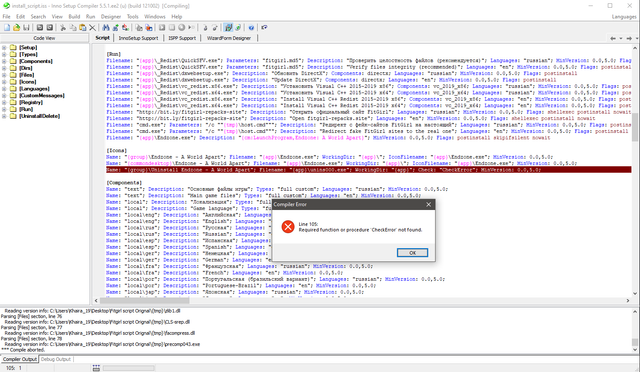Click the editor vertical scrollbar thumb
This screenshot has height=372, width=640.
click(635, 127)
